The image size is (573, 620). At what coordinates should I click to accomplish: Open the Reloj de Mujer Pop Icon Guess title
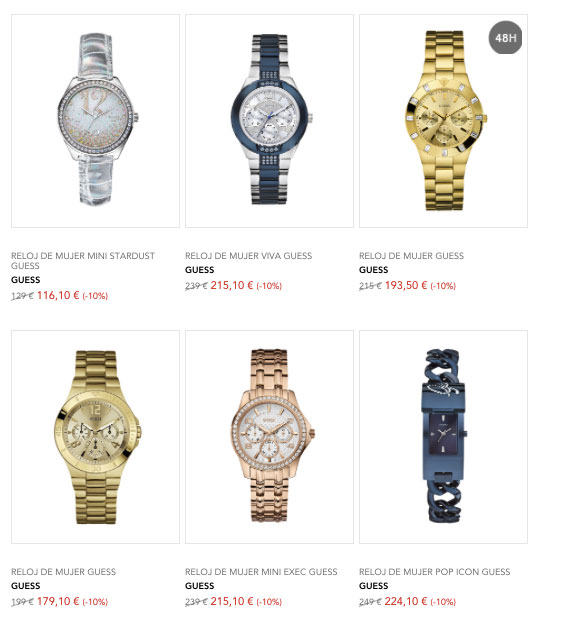pos(435,572)
